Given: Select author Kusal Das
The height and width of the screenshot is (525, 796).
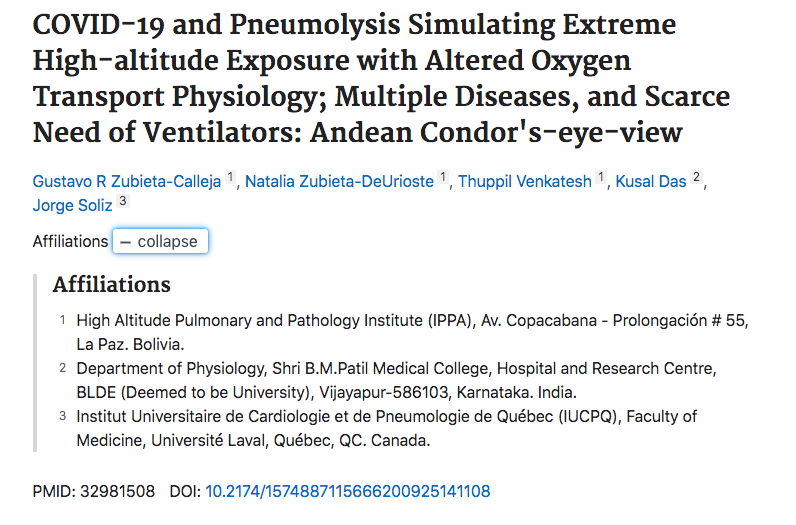Looking at the screenshot, I should click(652, 181).
